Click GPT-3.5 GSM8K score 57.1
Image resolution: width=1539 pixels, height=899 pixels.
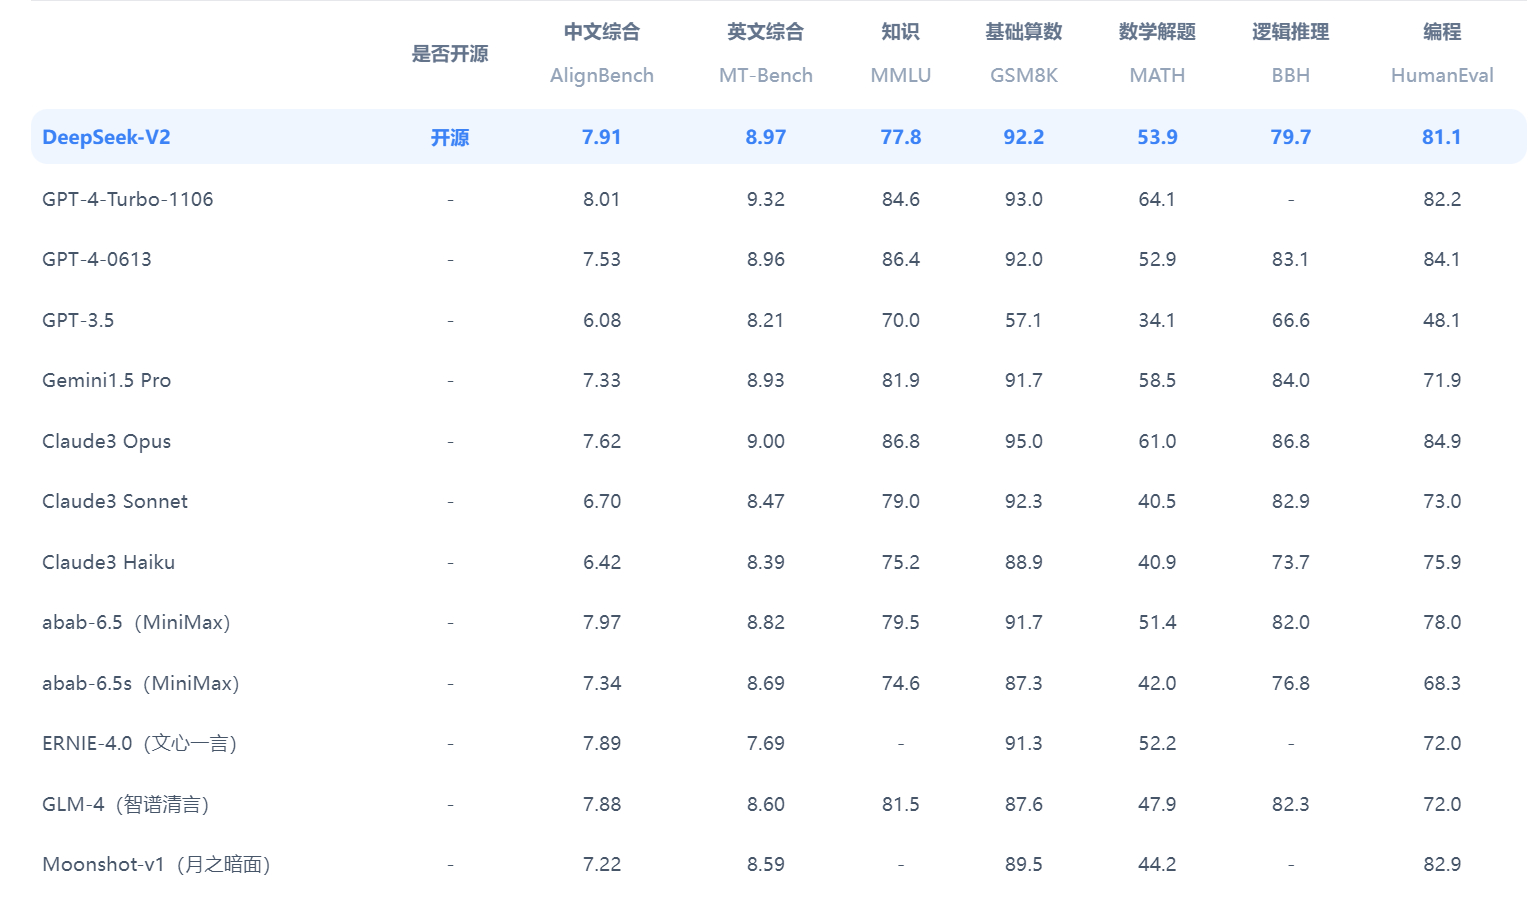(1024, 320)
